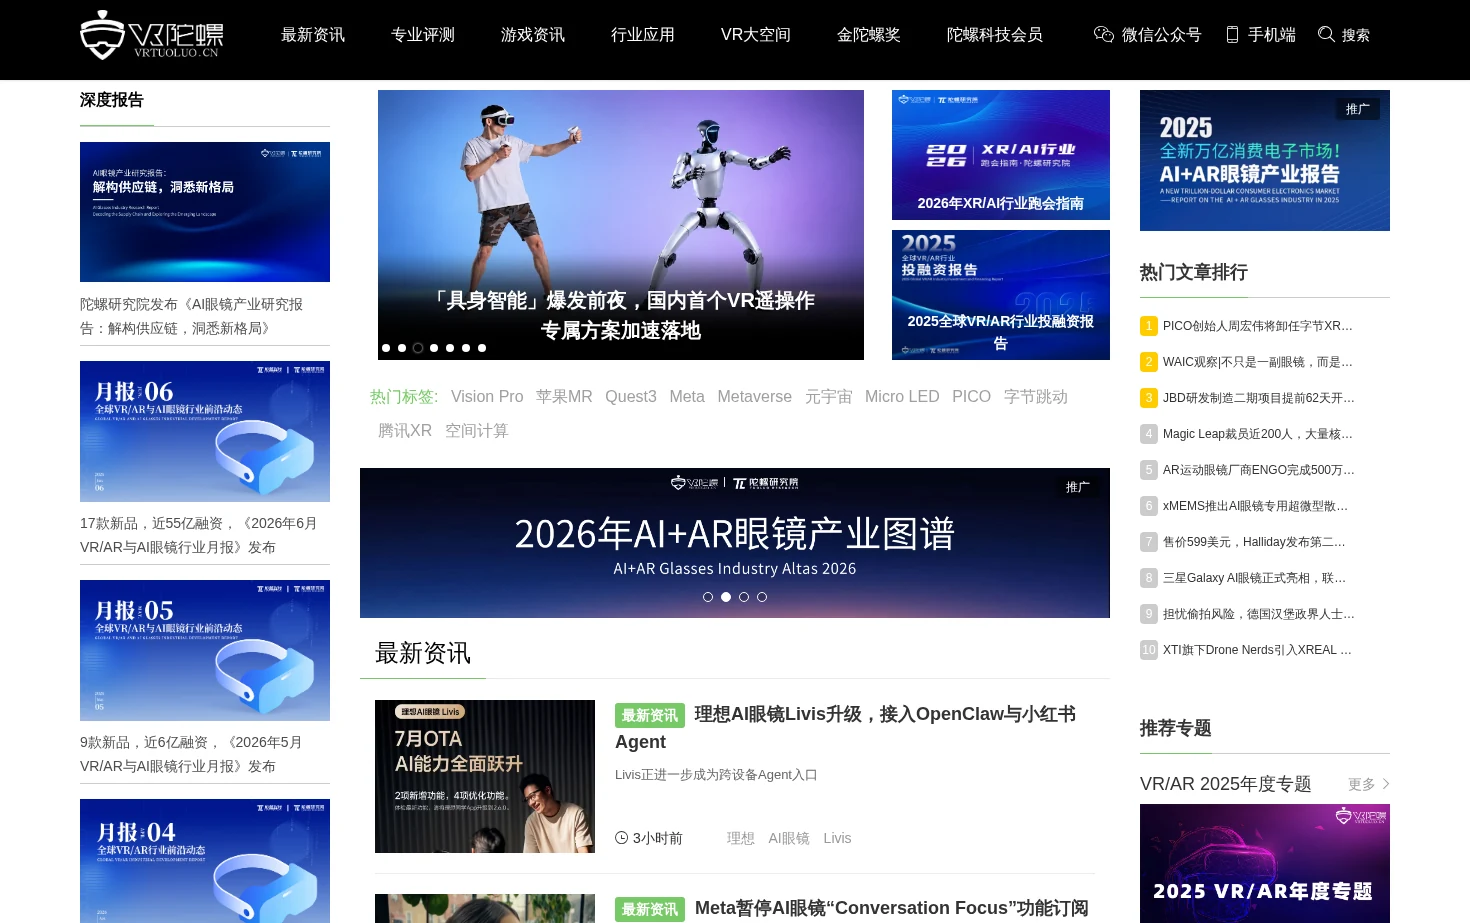Click the AI眼镜 article tag
Image resolution: width=1470 pixels, height=923 pixels.
[789, 838]
